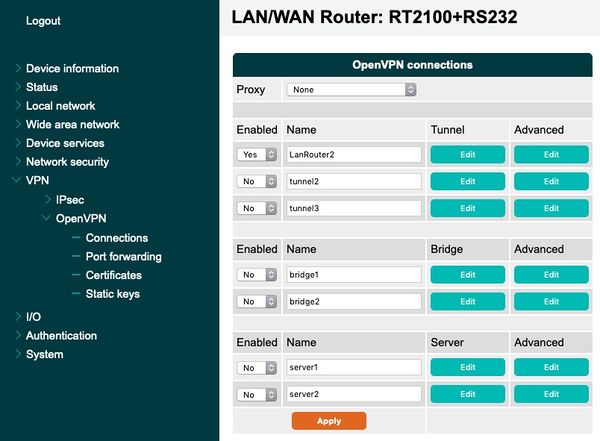Select the OpenVPN submenu item
The height and width of the screenshot is (441, 600).
[81, 219]
